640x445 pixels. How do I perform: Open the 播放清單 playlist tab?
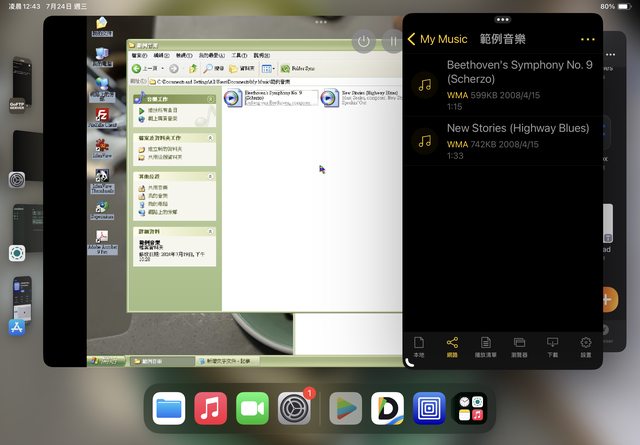point(485,346)
